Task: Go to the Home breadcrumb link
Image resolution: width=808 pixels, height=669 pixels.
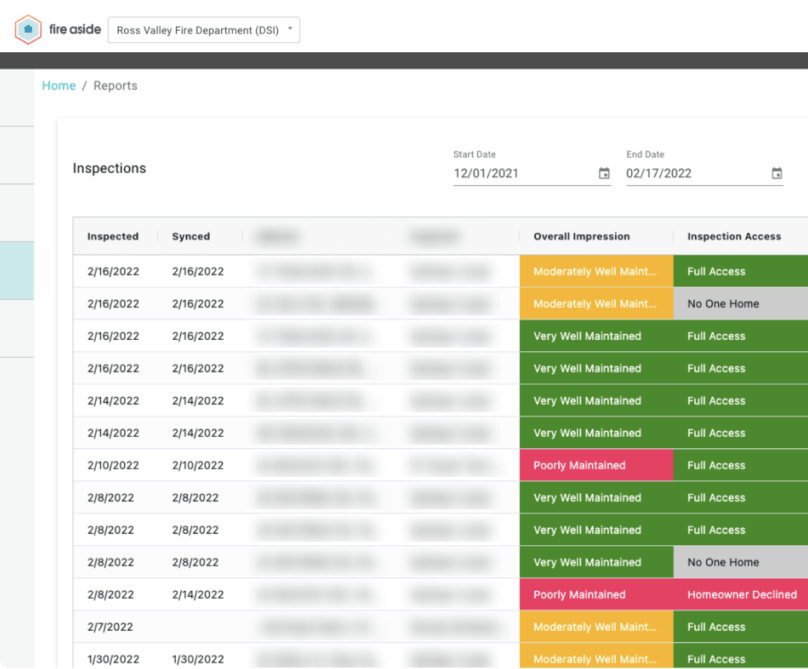Action: [x=59, y=86]
